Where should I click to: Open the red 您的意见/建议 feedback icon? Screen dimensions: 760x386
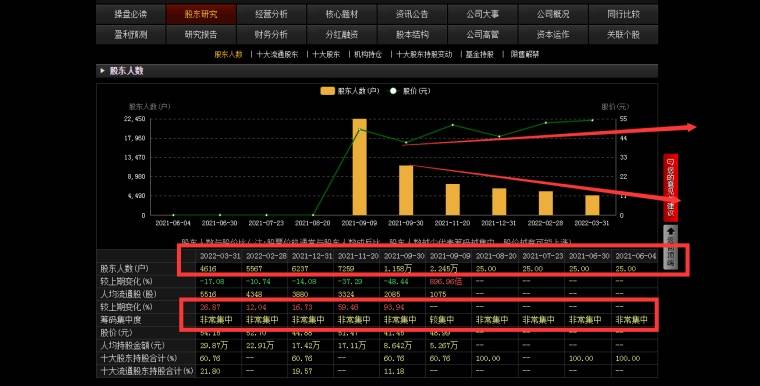[x=671, y=188]
